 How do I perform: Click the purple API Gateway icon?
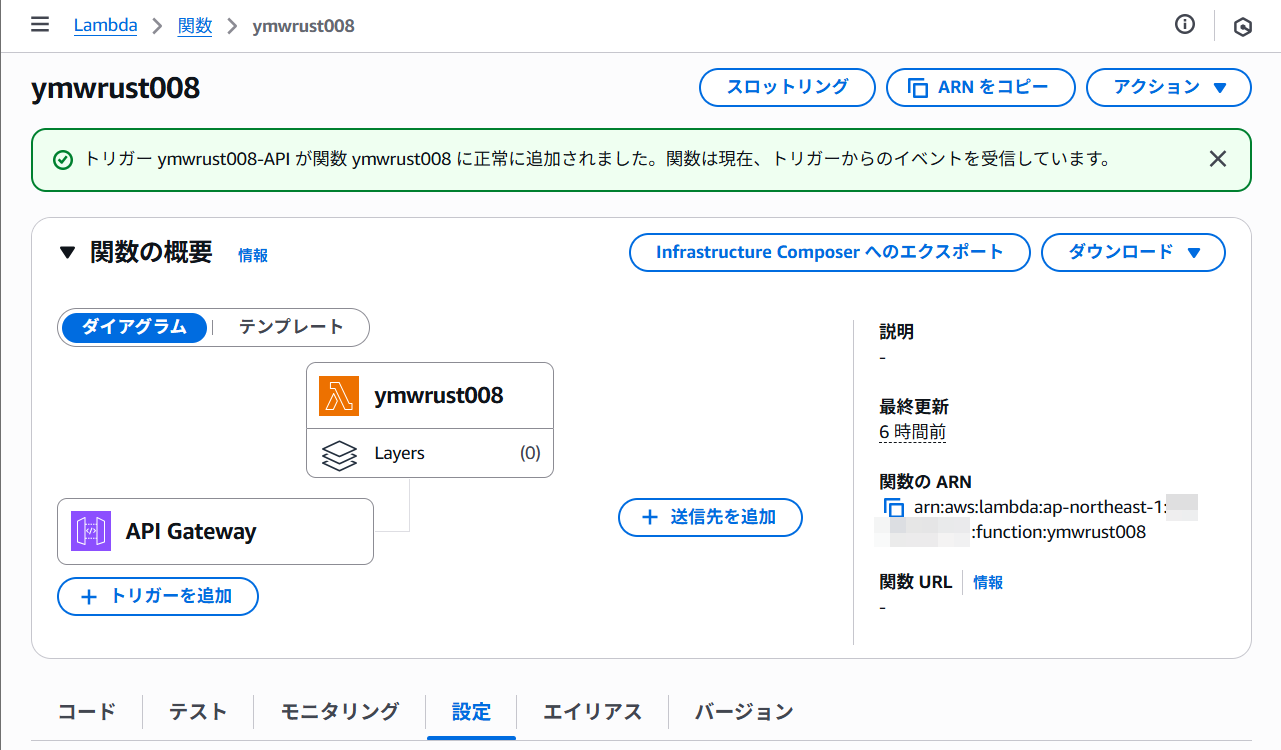91,531
